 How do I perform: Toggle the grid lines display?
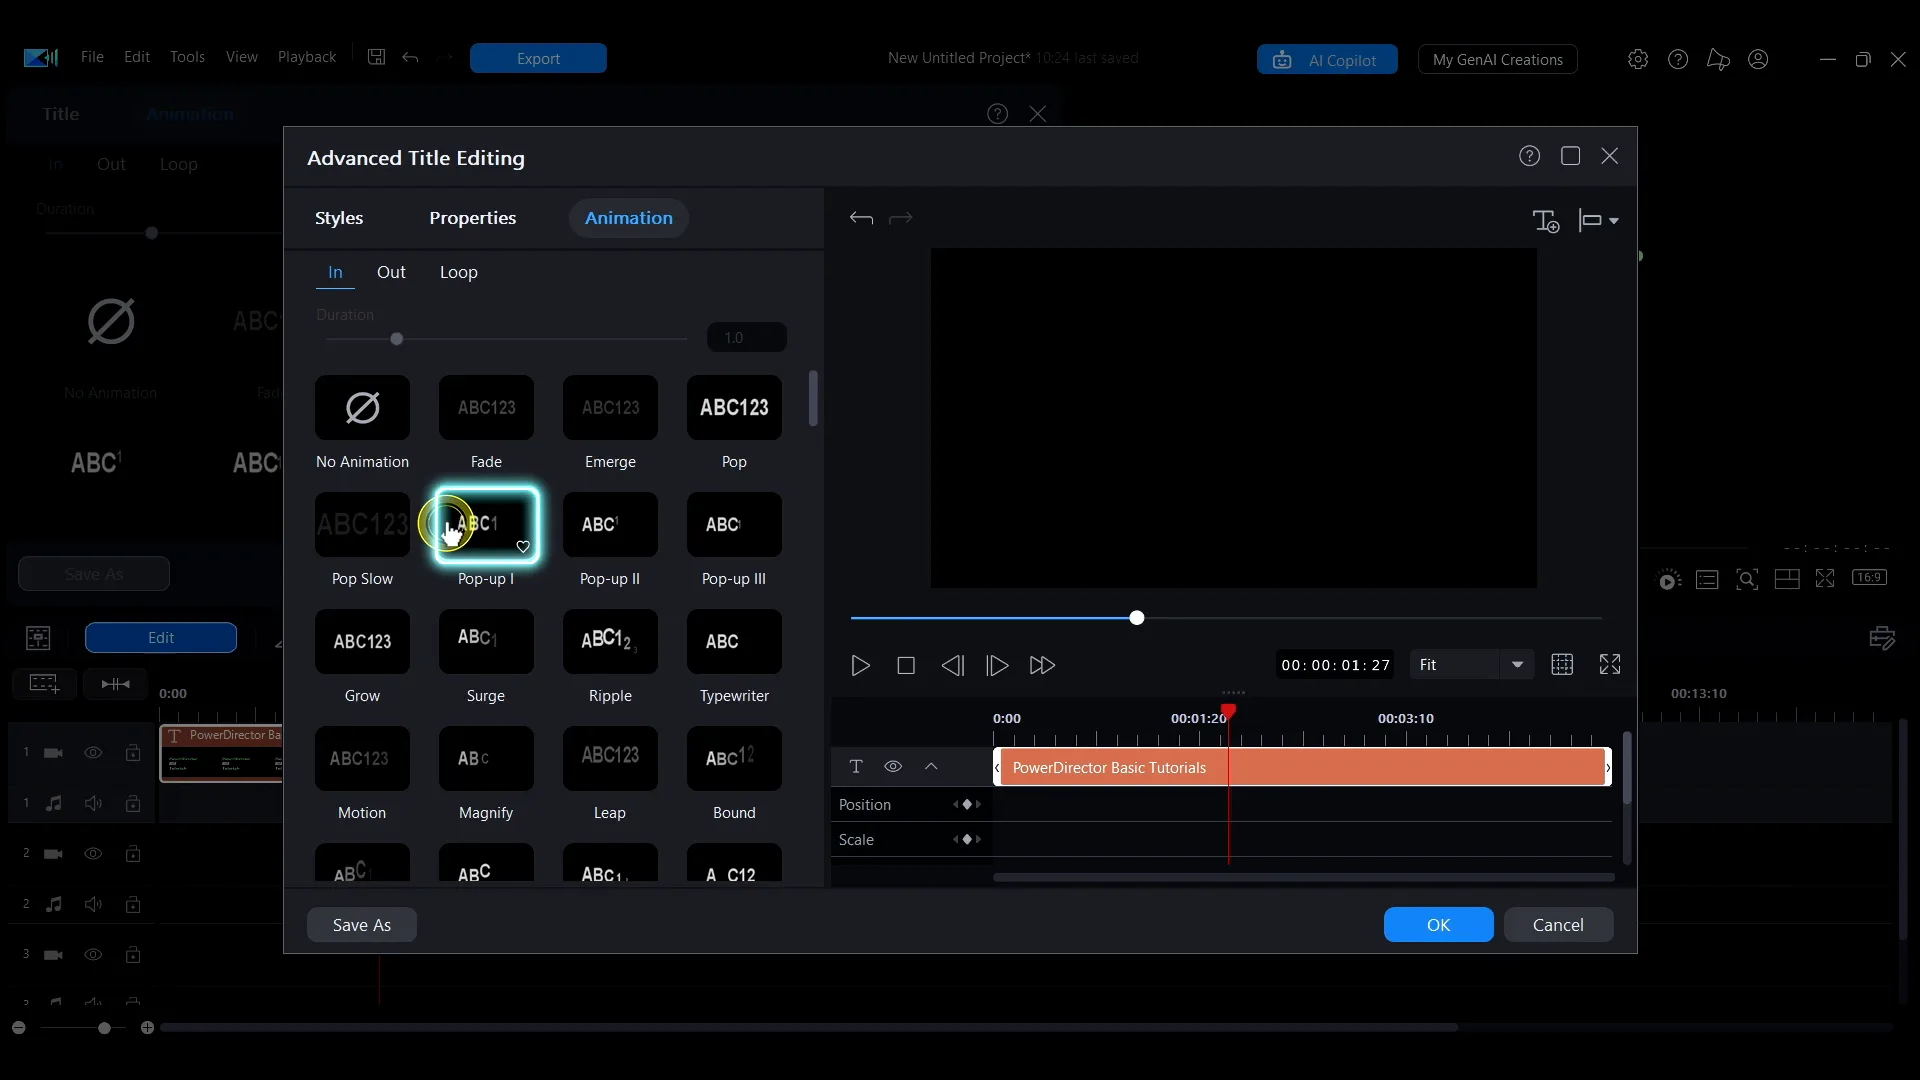1562,665
